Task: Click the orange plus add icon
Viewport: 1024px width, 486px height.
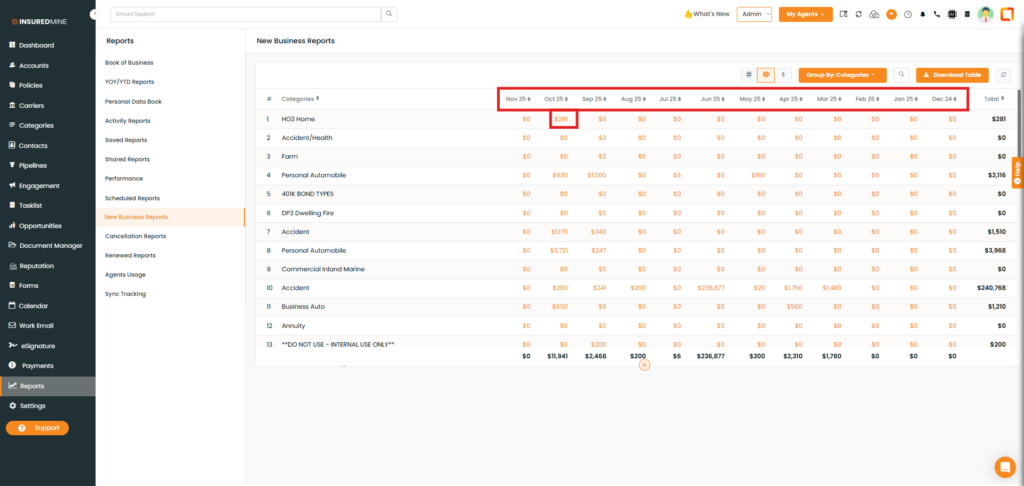Action: [x=891, y=14]
